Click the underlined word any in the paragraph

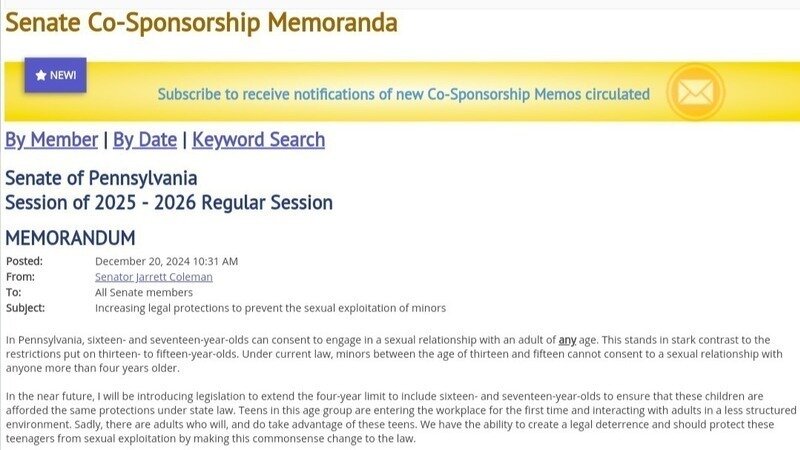tap(568, 340)
